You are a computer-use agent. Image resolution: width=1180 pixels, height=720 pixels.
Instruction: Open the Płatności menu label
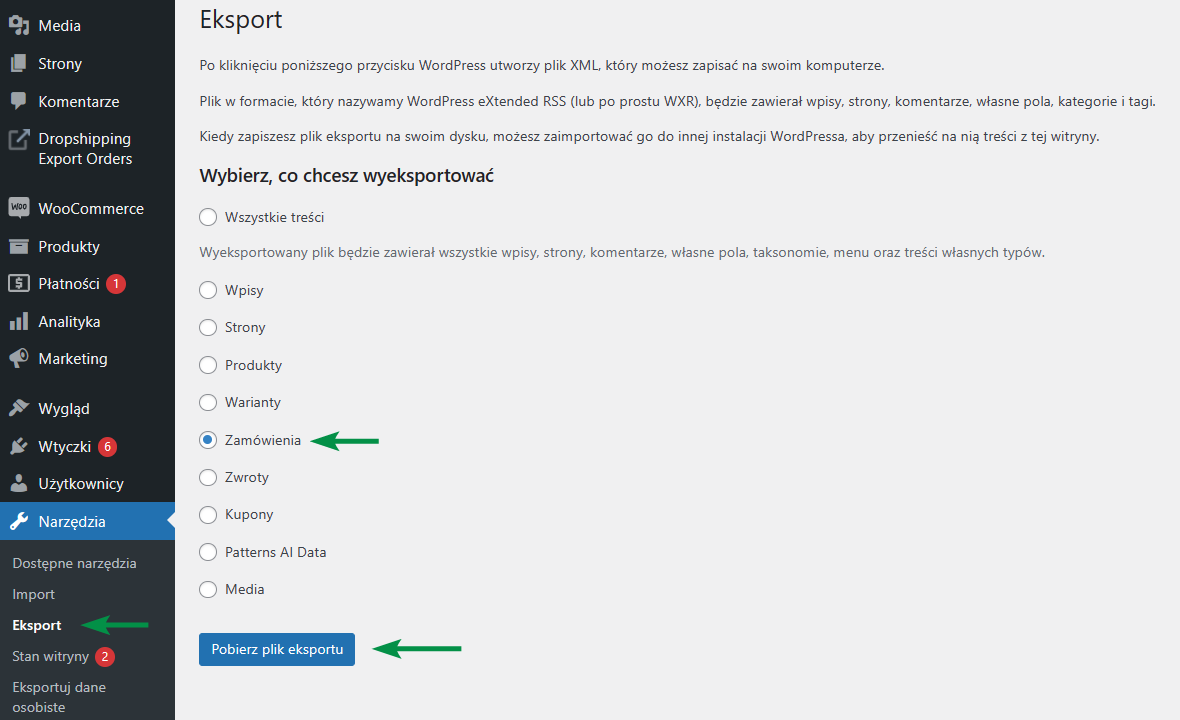(x=69, y=284)
